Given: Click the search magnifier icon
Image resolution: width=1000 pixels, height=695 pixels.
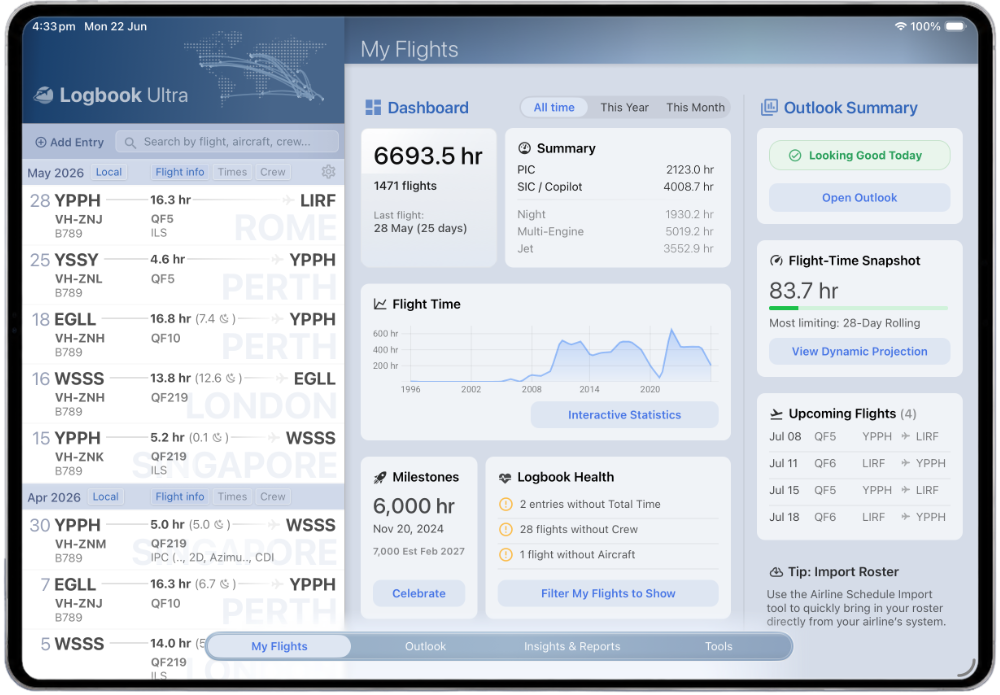Looking at the screenshot, I should [x=130, y=142].
